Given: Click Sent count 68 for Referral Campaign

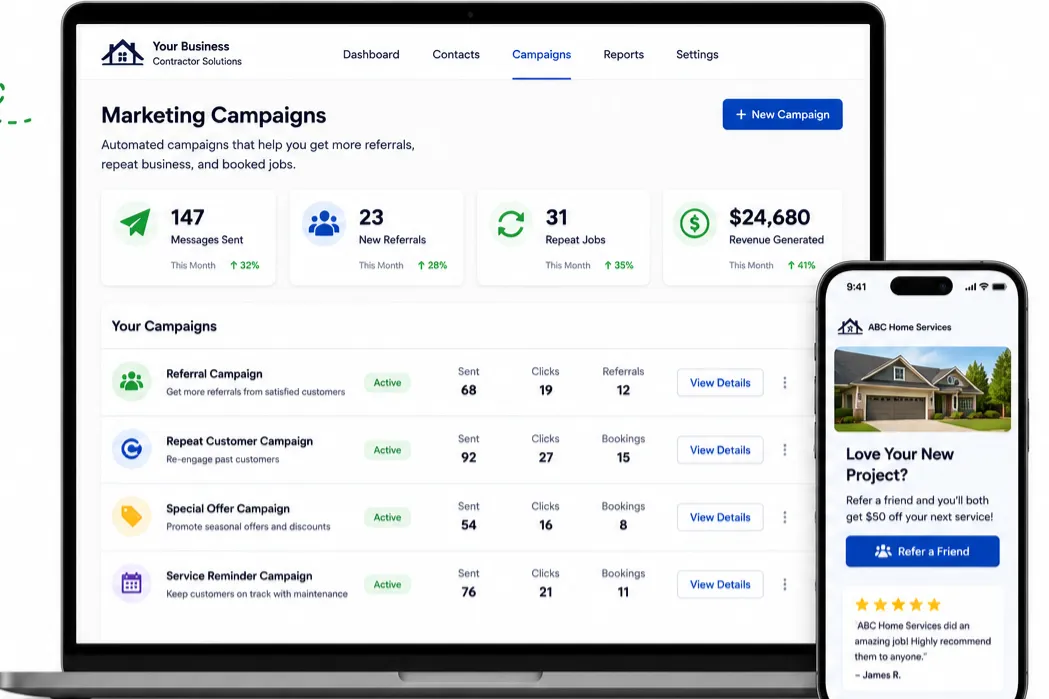Looking at the screenshot, I should pos(468,390).
